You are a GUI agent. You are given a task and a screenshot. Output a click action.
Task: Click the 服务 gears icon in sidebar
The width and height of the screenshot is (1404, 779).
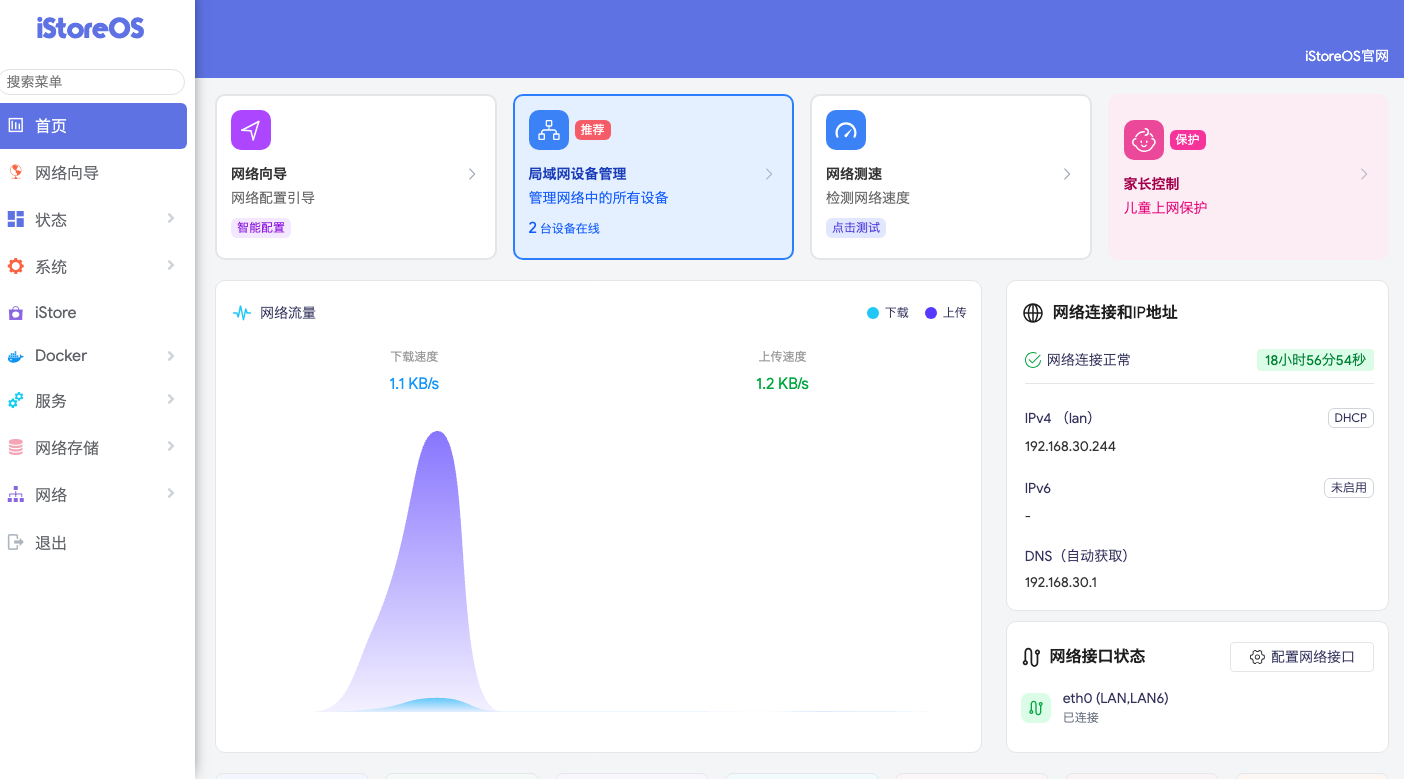[16, 400]
